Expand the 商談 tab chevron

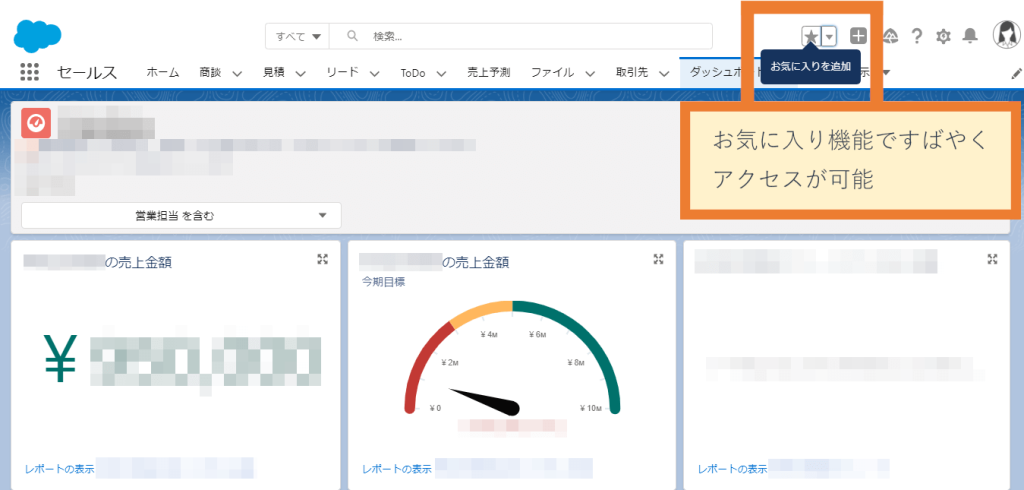tap(236, 73)
